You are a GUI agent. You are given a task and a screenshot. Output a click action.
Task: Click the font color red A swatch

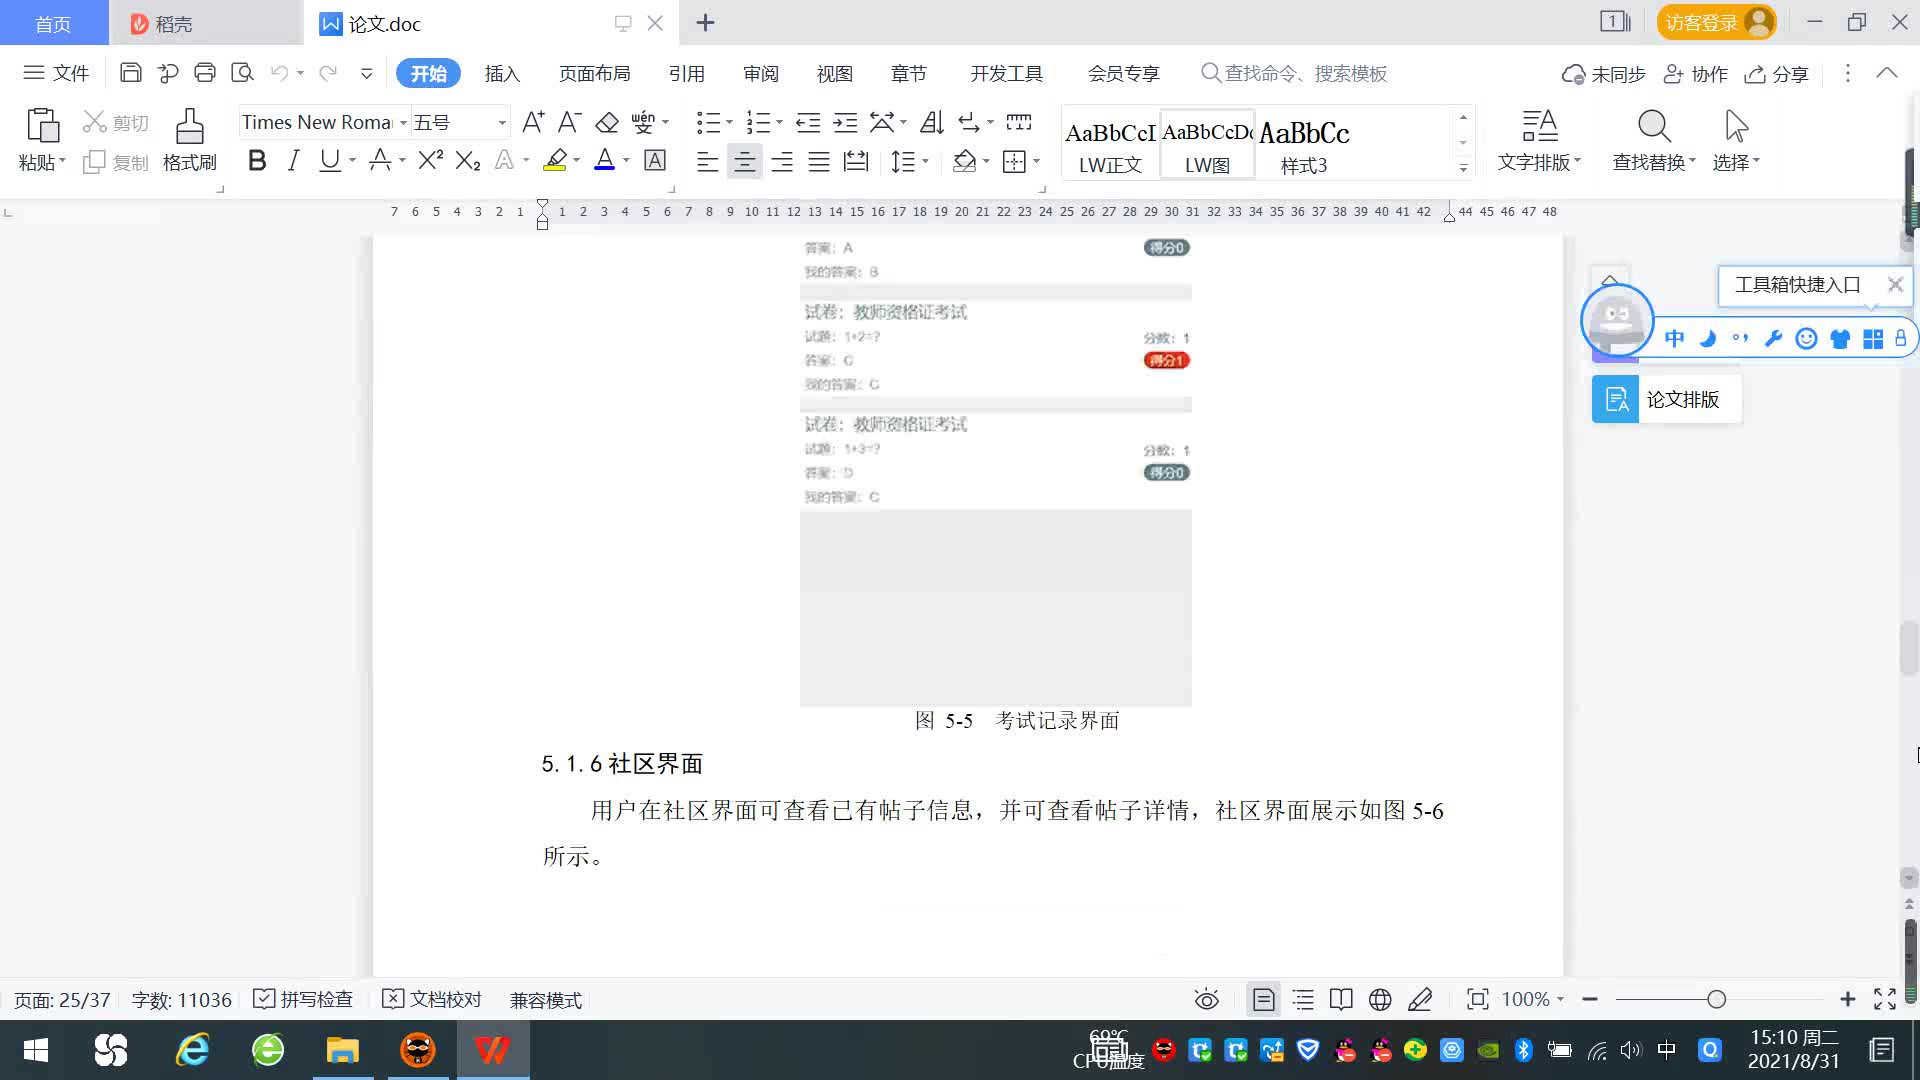[604, 161]
